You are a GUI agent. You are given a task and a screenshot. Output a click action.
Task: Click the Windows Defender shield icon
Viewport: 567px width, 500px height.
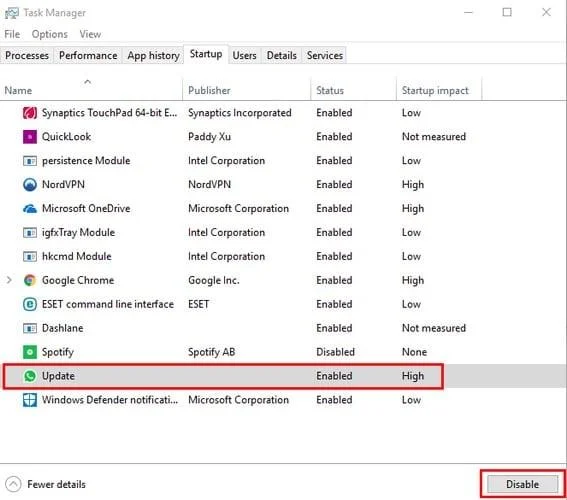[x=30, y=400]
